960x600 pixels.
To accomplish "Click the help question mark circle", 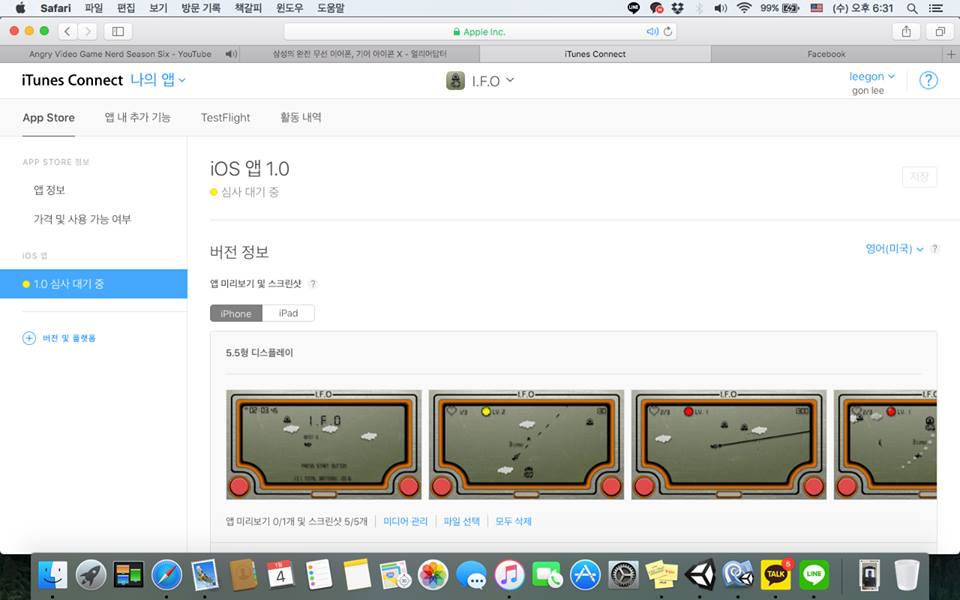I will coord(928,80).
